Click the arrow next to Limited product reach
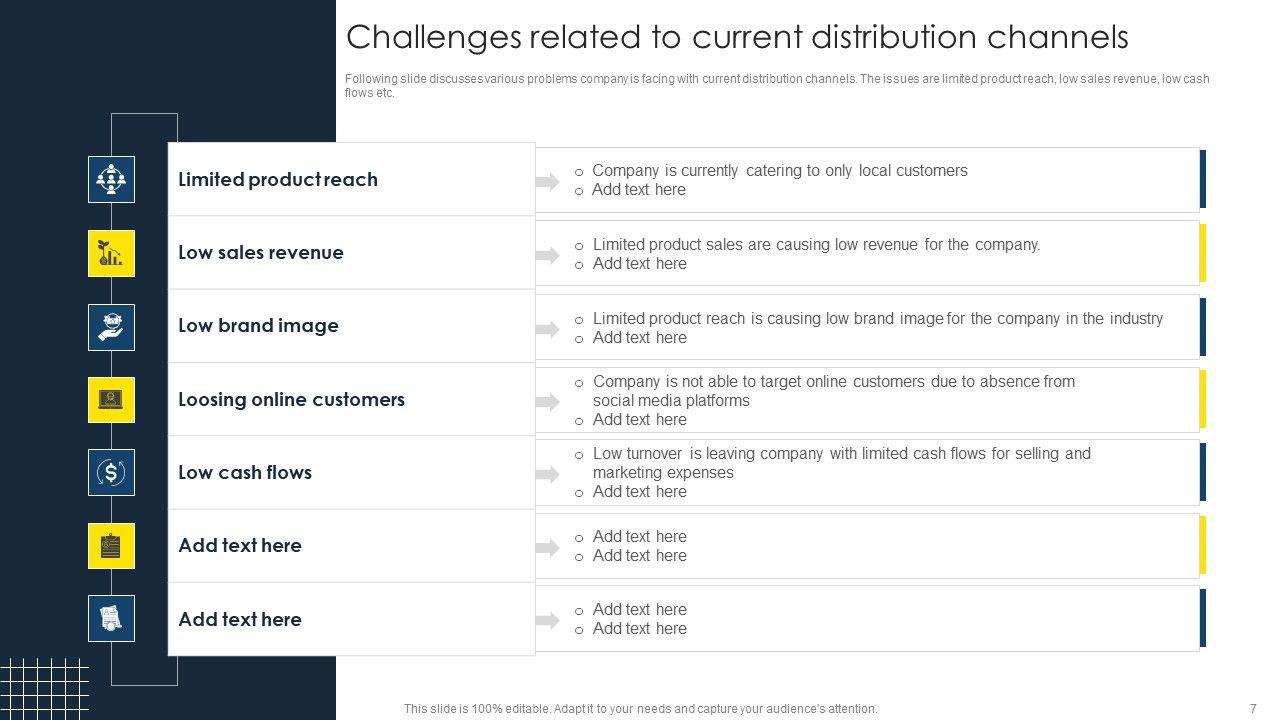 [x=547, y=181]
